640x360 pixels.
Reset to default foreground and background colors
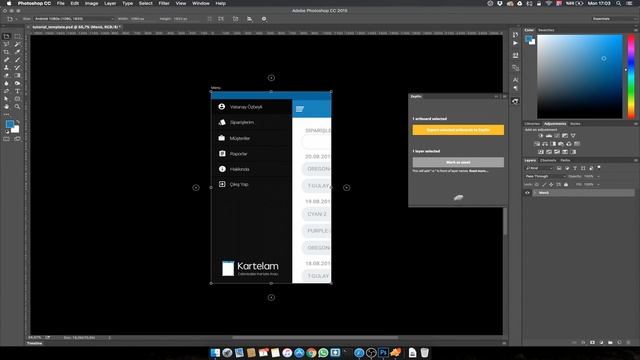7,132
